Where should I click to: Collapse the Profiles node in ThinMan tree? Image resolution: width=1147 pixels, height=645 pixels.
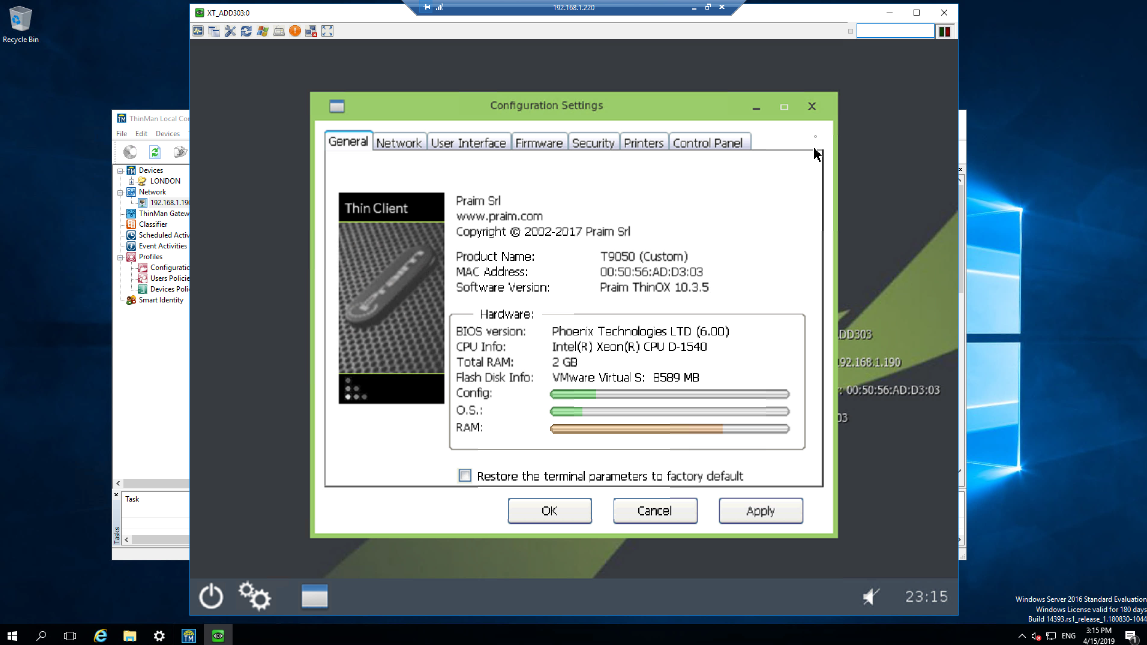[120, 257]
